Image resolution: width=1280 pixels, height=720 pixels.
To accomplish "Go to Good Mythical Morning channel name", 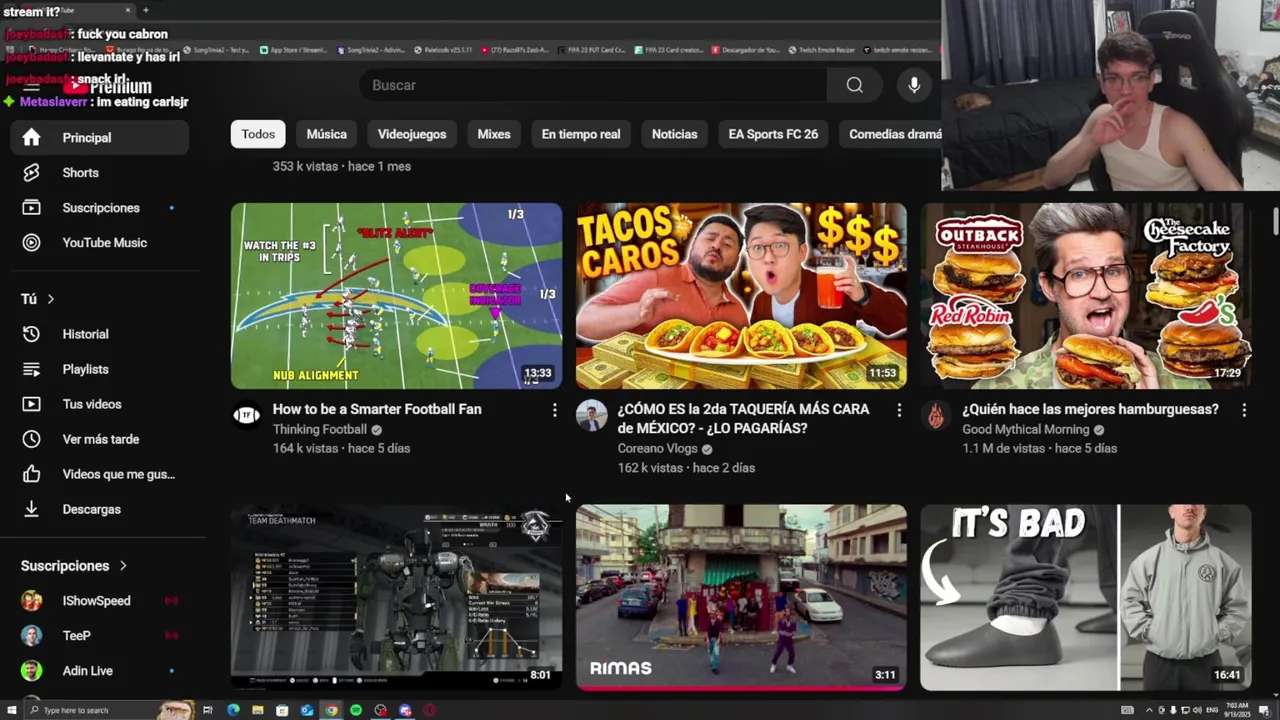I will point(1025,429).
